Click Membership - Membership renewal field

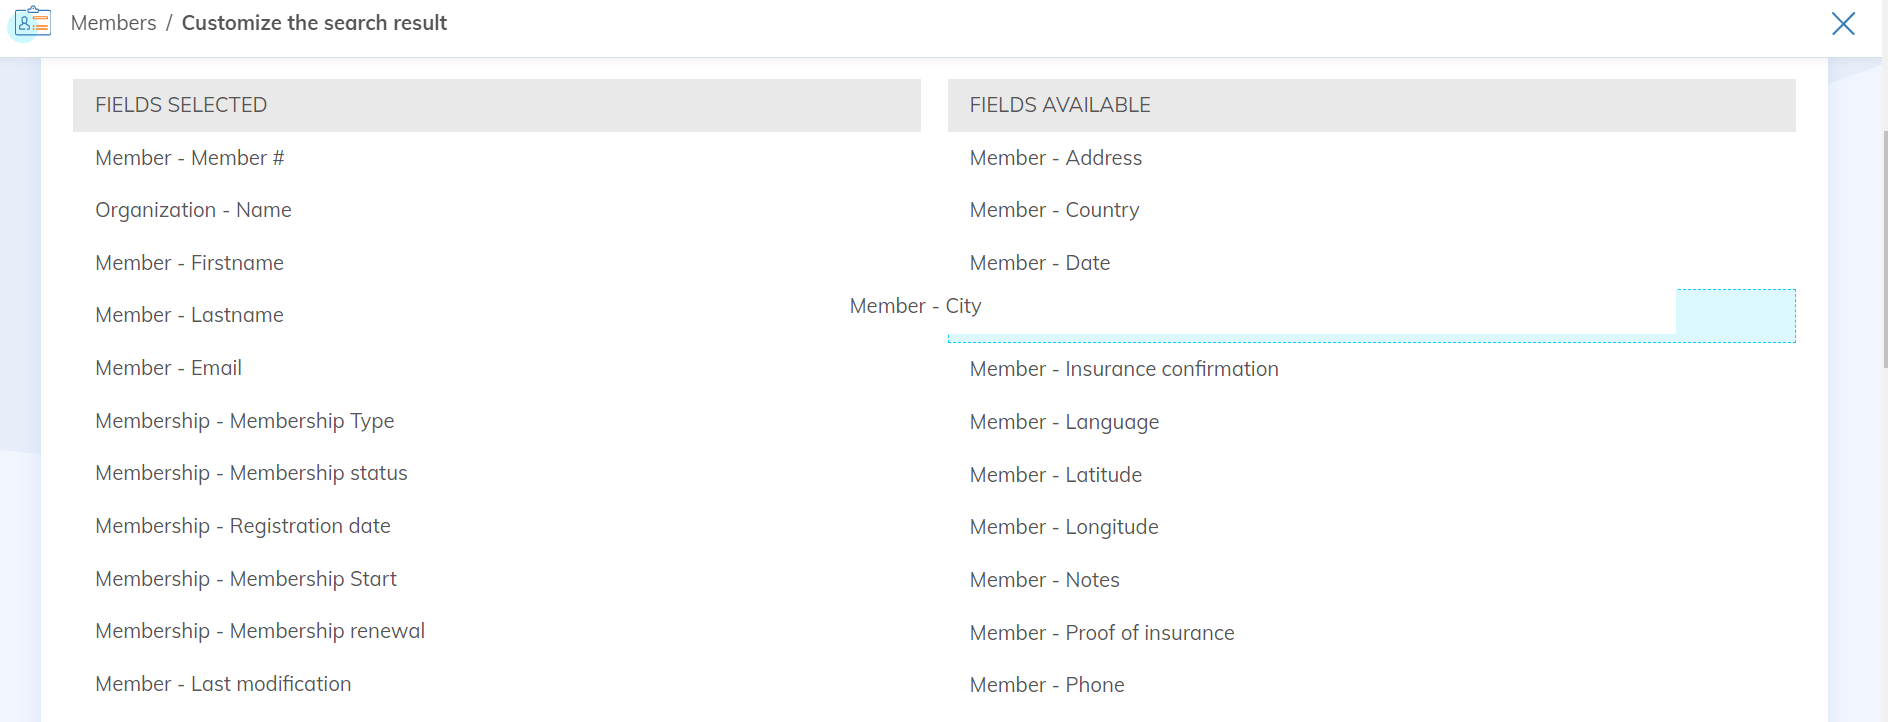[260, 631]
